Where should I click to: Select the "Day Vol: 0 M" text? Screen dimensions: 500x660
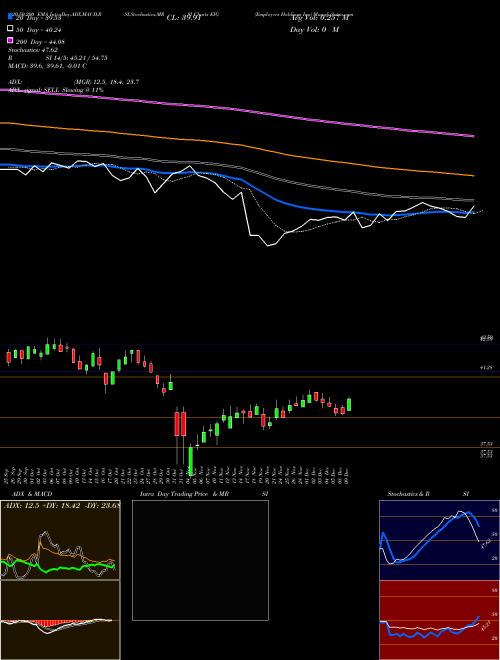tap(314, 29)
